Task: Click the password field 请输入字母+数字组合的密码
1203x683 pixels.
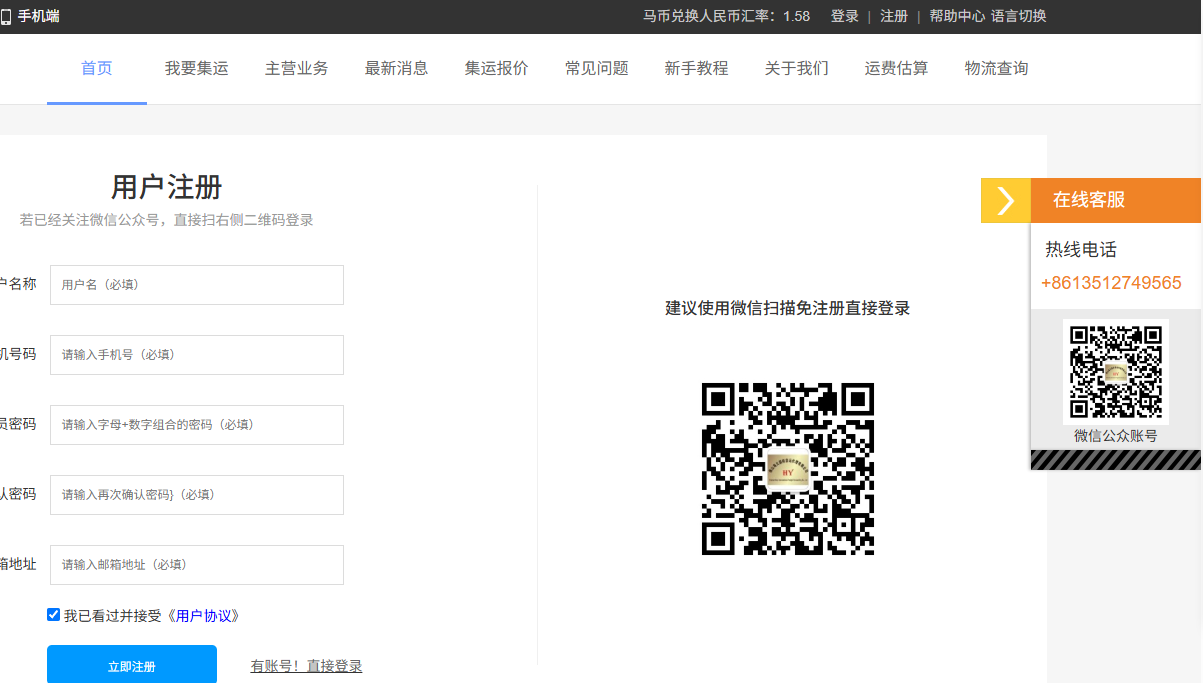Action: click(197, 425)
